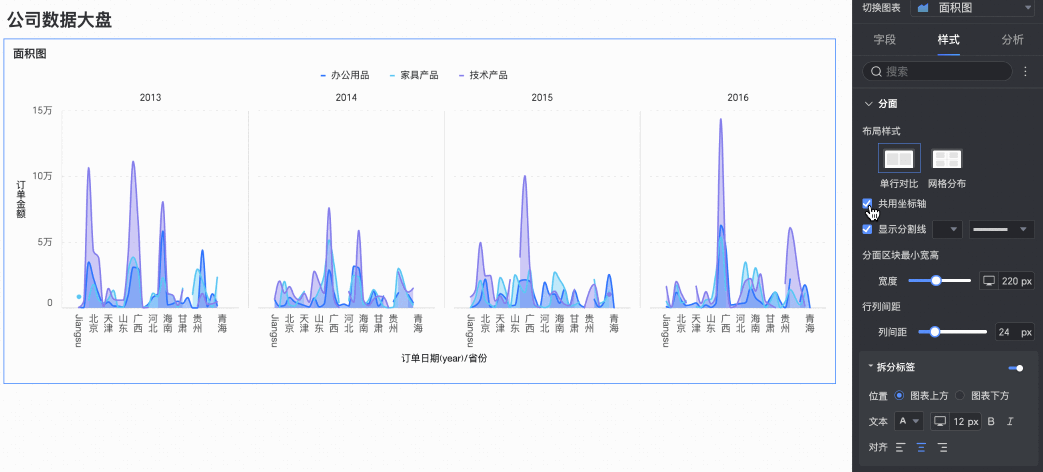
Task: Toggle 办公用品 series in legend
Action: click(345, 75)
